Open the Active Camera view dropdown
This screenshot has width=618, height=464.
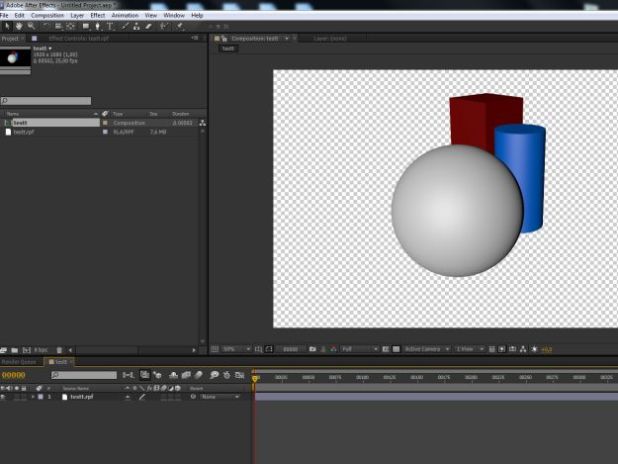pos(425,349)
